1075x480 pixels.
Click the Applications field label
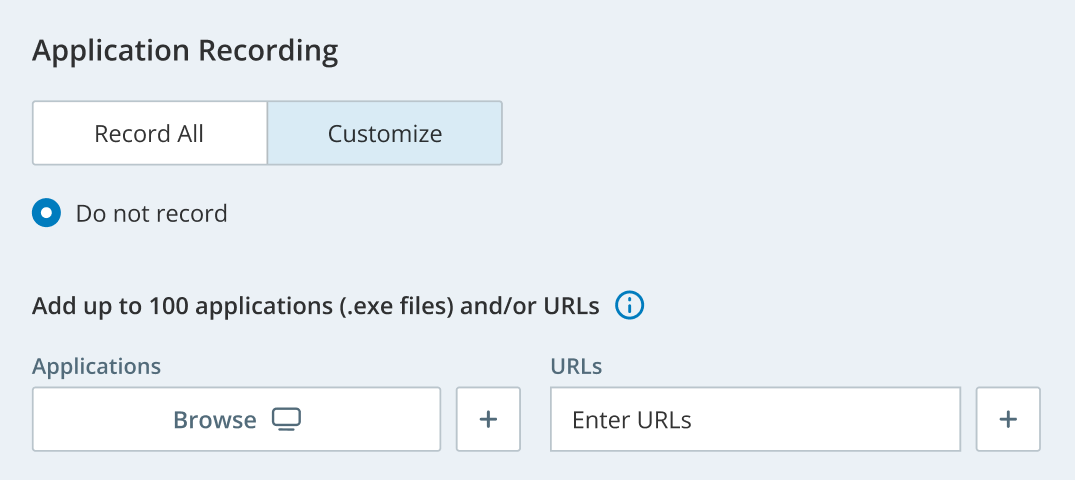coord(96,366)
